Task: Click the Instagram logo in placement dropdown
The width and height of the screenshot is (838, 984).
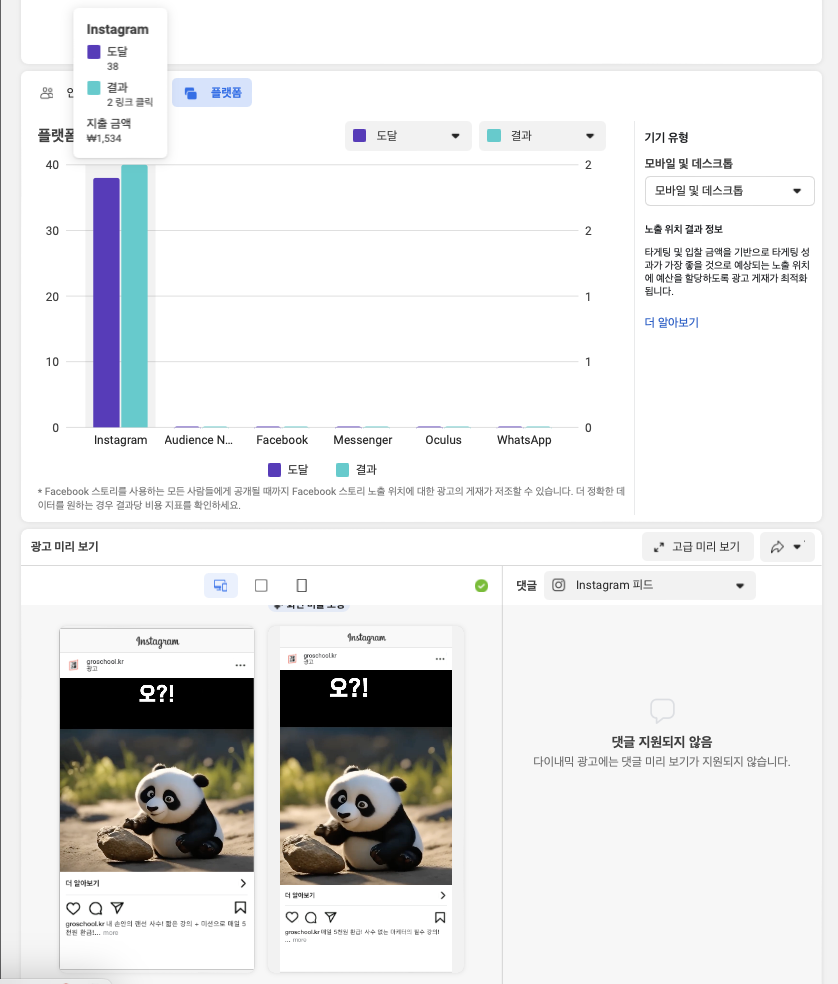Action: [x=559, y=585]
